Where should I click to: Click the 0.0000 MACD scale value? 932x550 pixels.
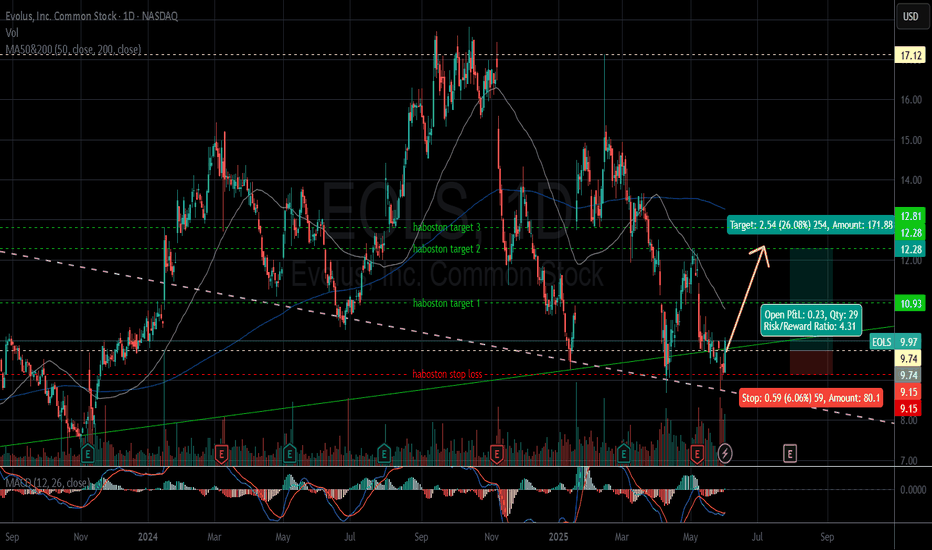click(913, 489)
